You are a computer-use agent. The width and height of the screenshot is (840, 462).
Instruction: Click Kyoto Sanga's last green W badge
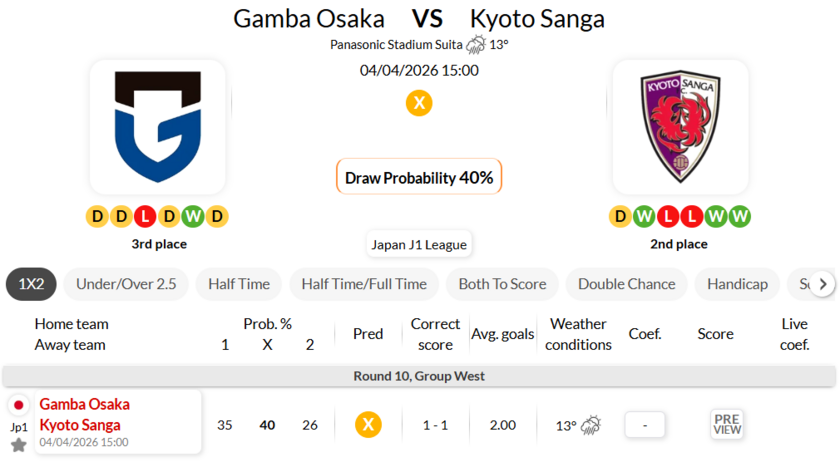click(x=739, y=216)
